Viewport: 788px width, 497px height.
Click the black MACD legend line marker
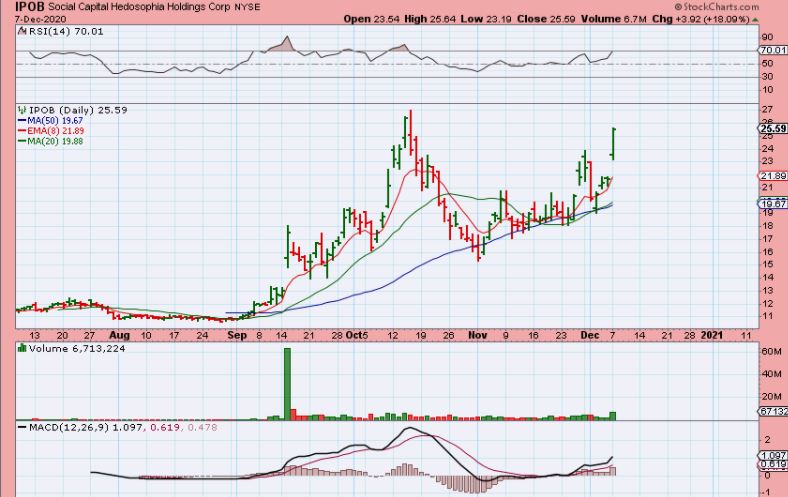(22, 427)
